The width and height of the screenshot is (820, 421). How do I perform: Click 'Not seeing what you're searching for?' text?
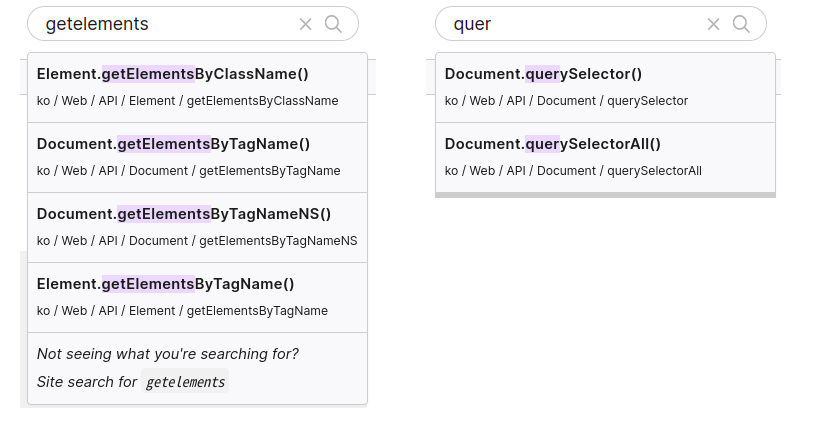coord(168,354)
